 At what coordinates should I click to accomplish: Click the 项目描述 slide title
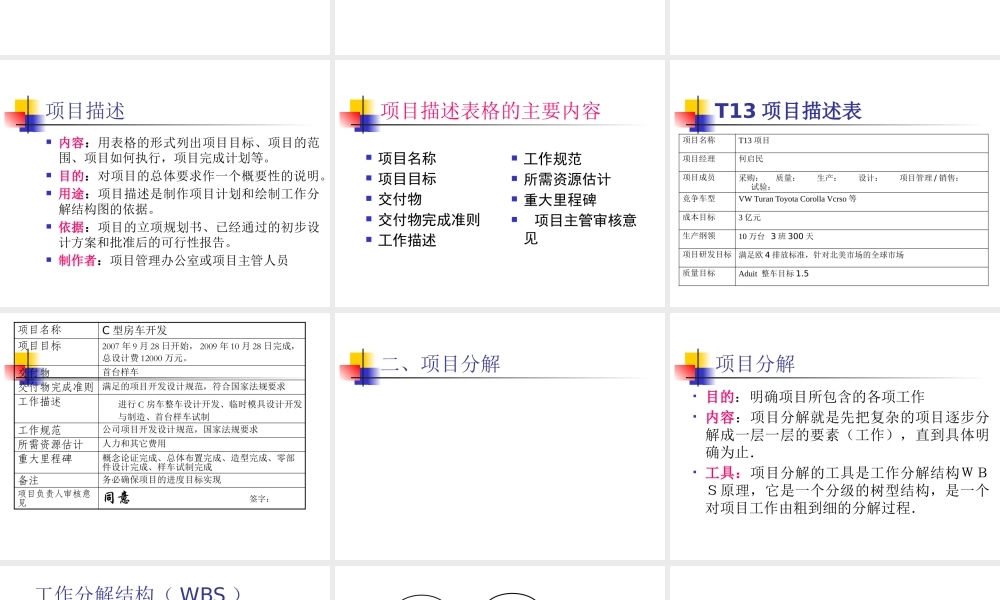[85, 111]
